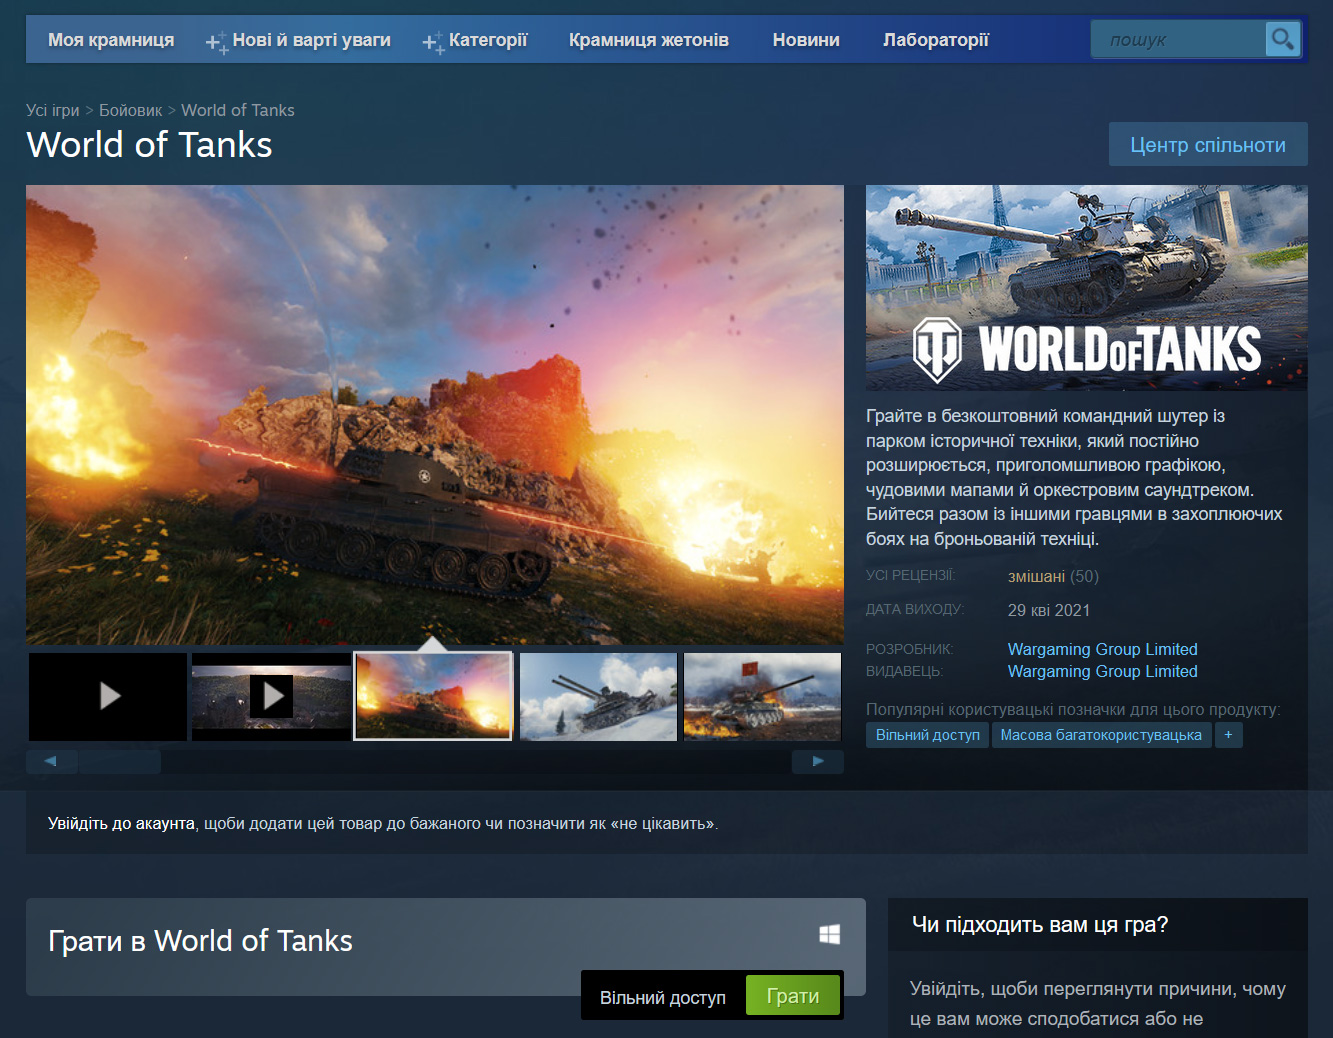Click Усі ігри breadcrumb link
This screenshot has width=1333, height=1038.
point(52,110)
